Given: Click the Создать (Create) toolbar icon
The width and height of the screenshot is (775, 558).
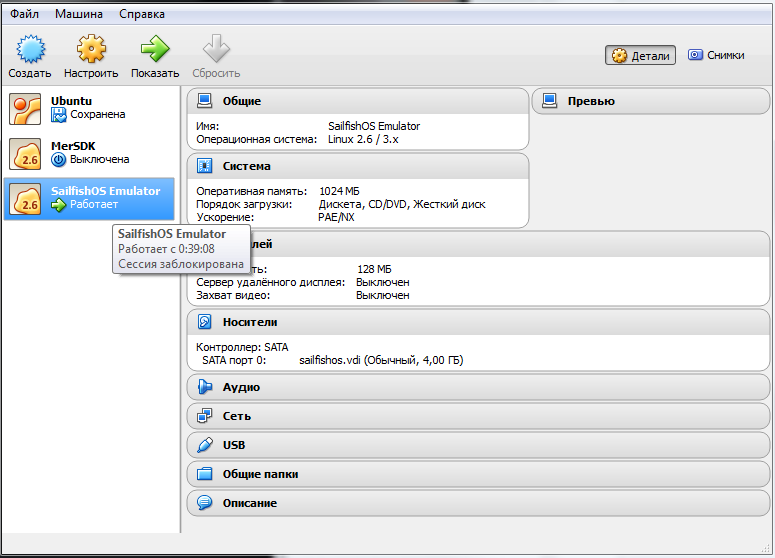Looking at the screenshot, I should 30,49.
